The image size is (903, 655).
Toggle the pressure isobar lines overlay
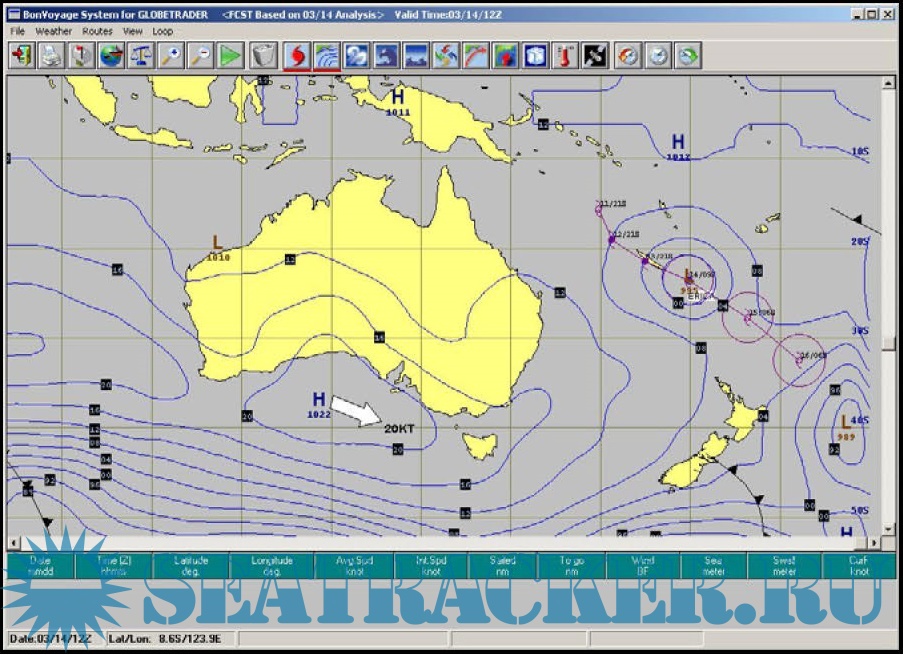(326, 56)
